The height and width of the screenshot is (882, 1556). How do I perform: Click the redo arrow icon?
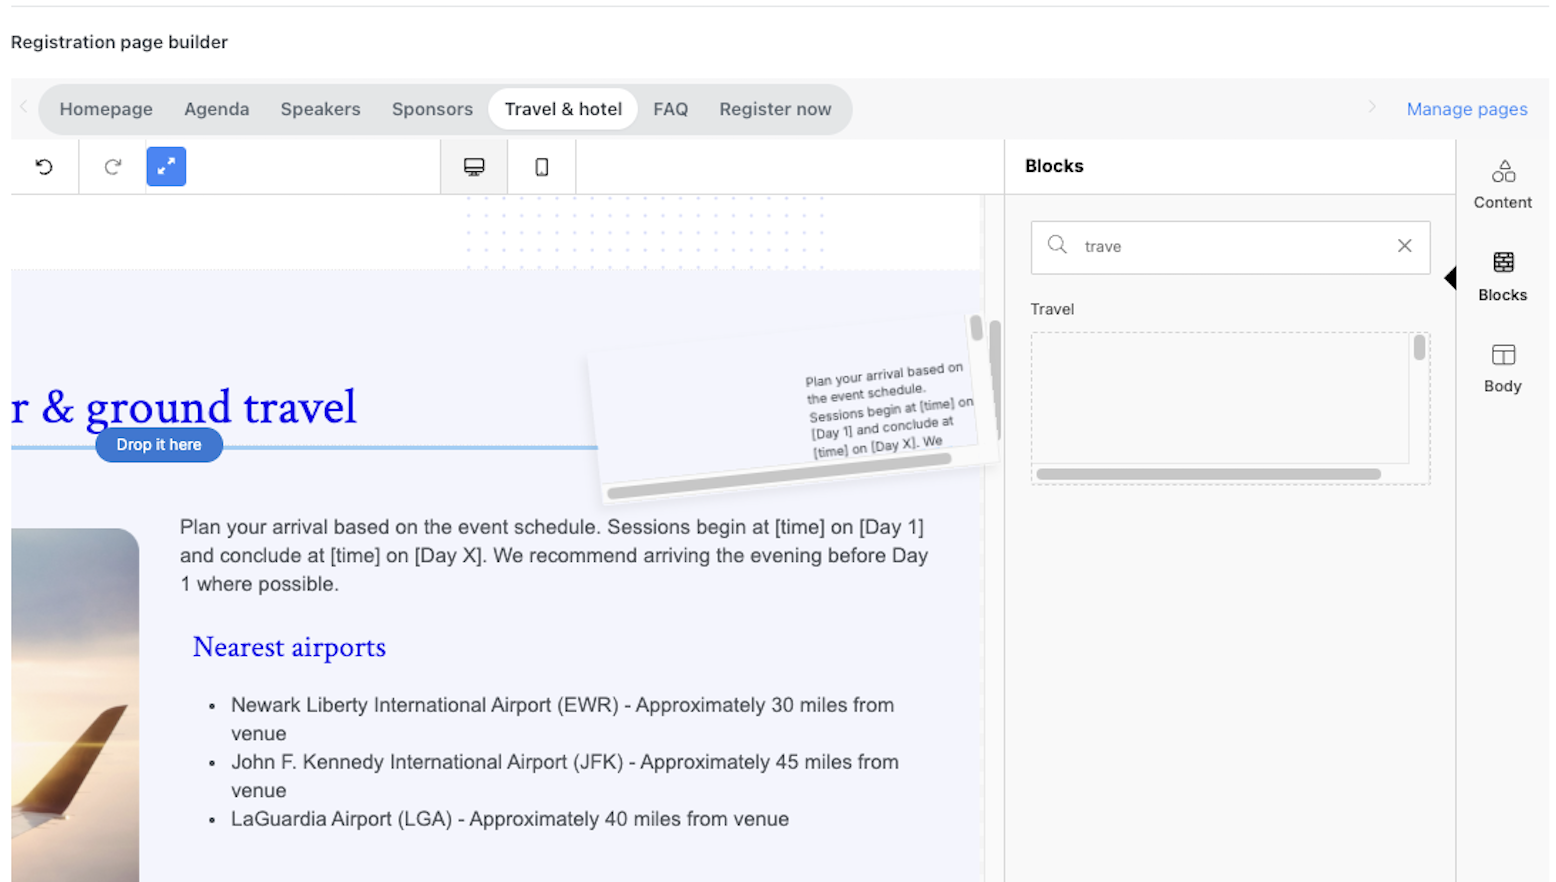(113, 167)
